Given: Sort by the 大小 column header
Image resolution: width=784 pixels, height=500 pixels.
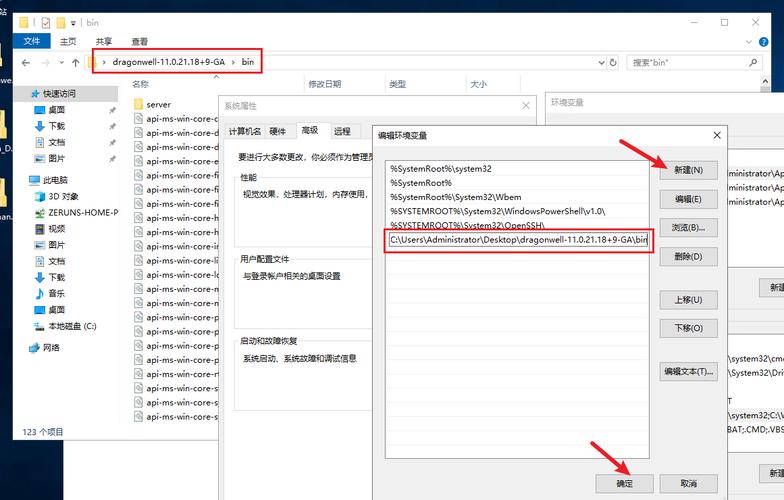Looking at the screenshot, I should 478,84.
